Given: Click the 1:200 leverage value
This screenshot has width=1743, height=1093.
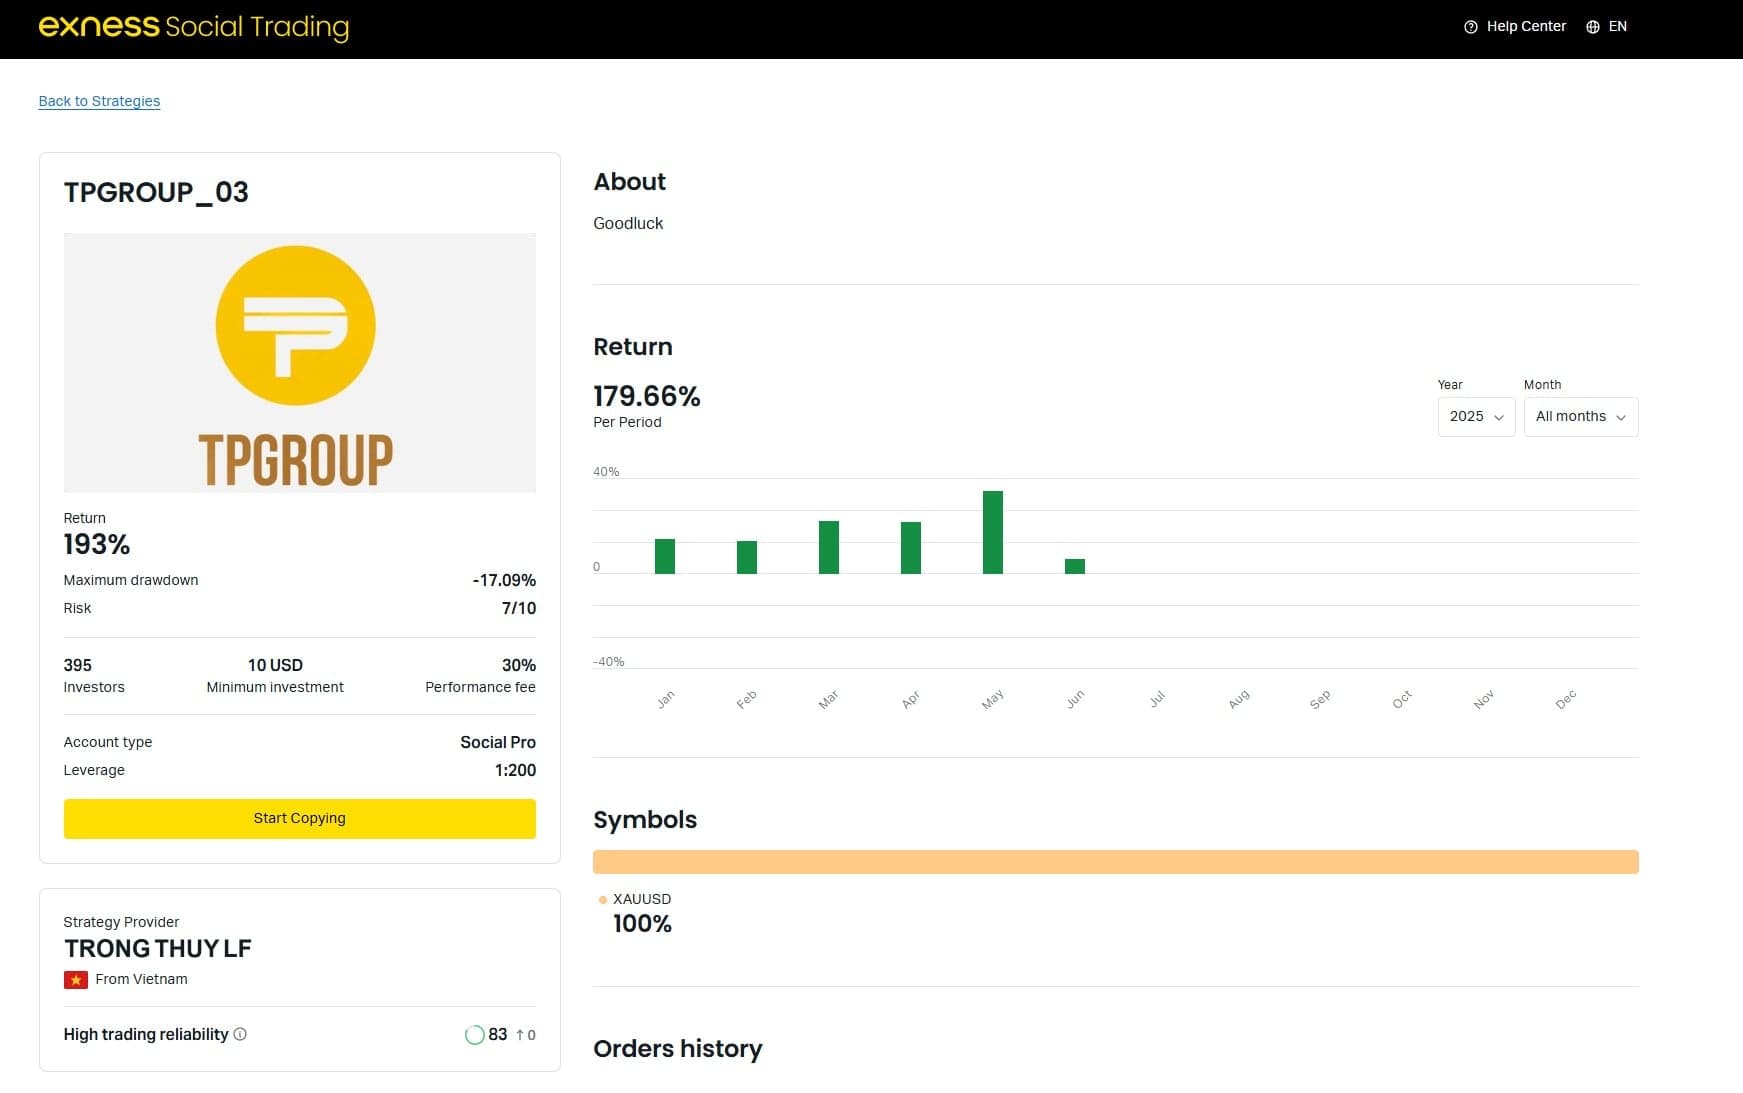Looking at the screenshot, I should (515, 770).
